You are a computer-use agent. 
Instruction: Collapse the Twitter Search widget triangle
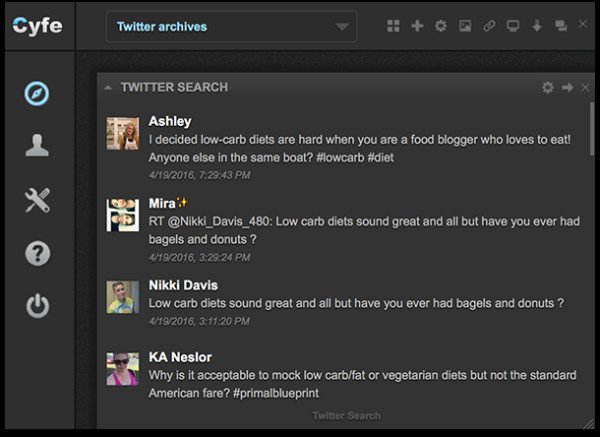108,88
